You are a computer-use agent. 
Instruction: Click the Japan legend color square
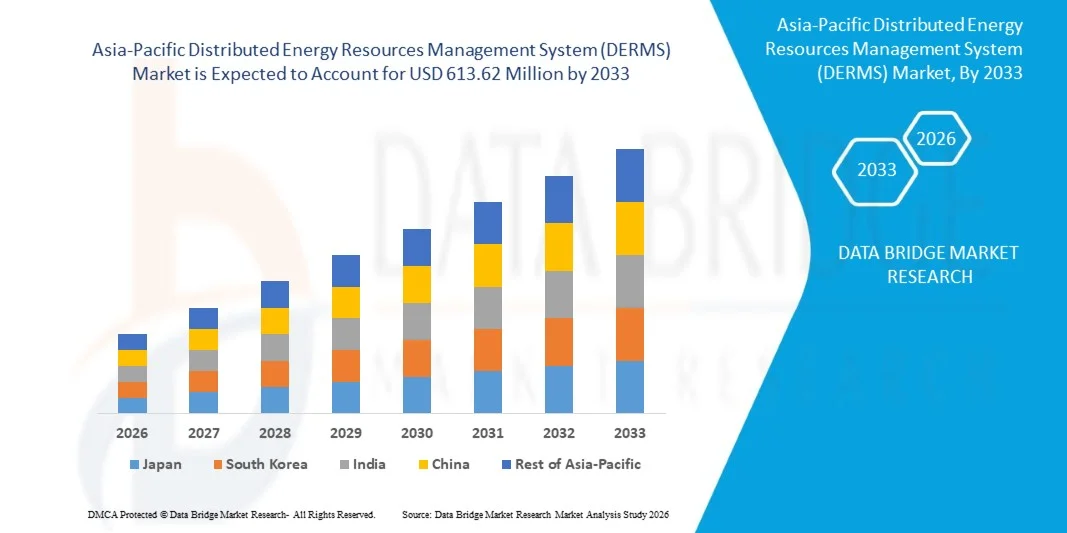pos(134,465)
